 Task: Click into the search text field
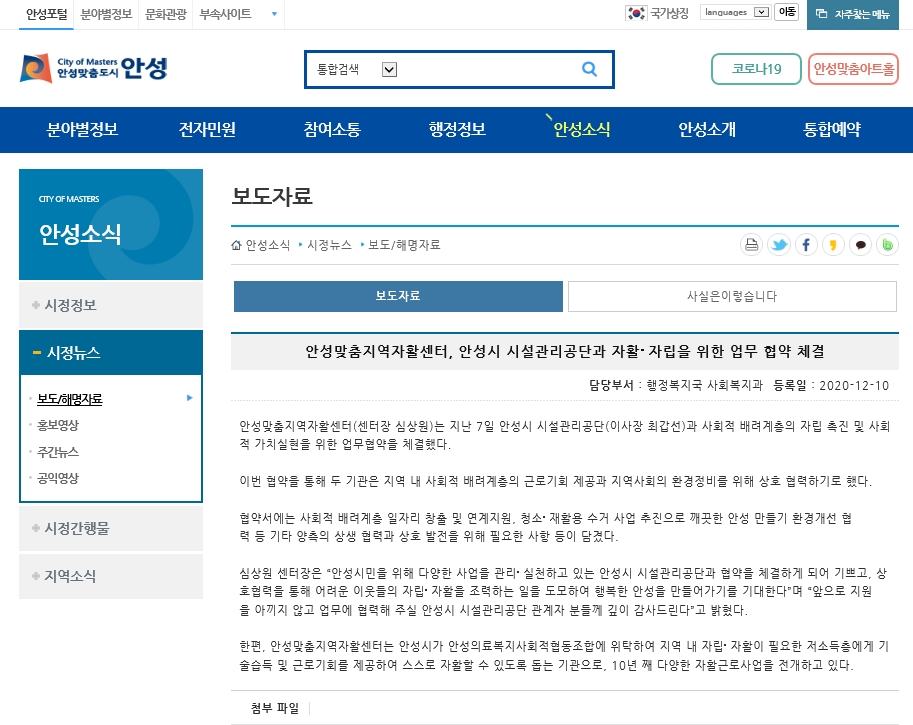487,69
